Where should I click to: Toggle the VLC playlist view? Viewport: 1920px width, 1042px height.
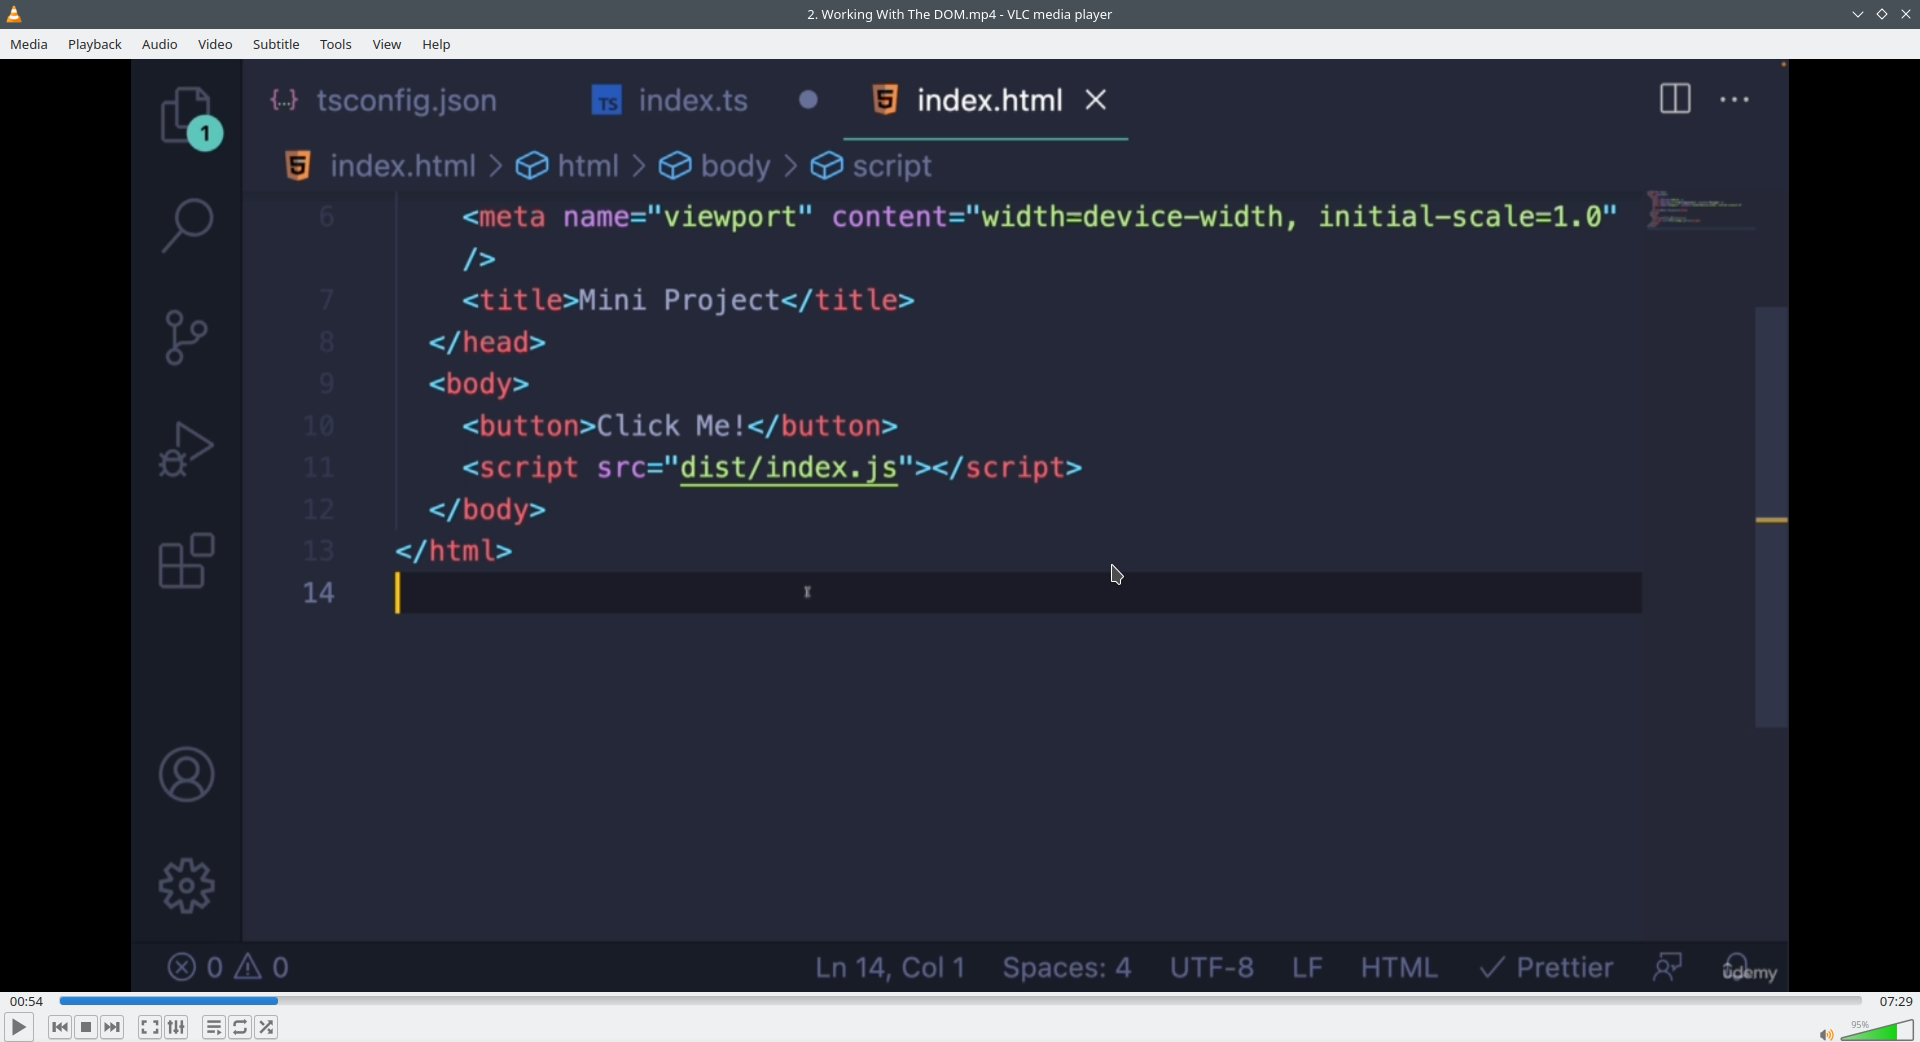click(x=214, y=1027)
